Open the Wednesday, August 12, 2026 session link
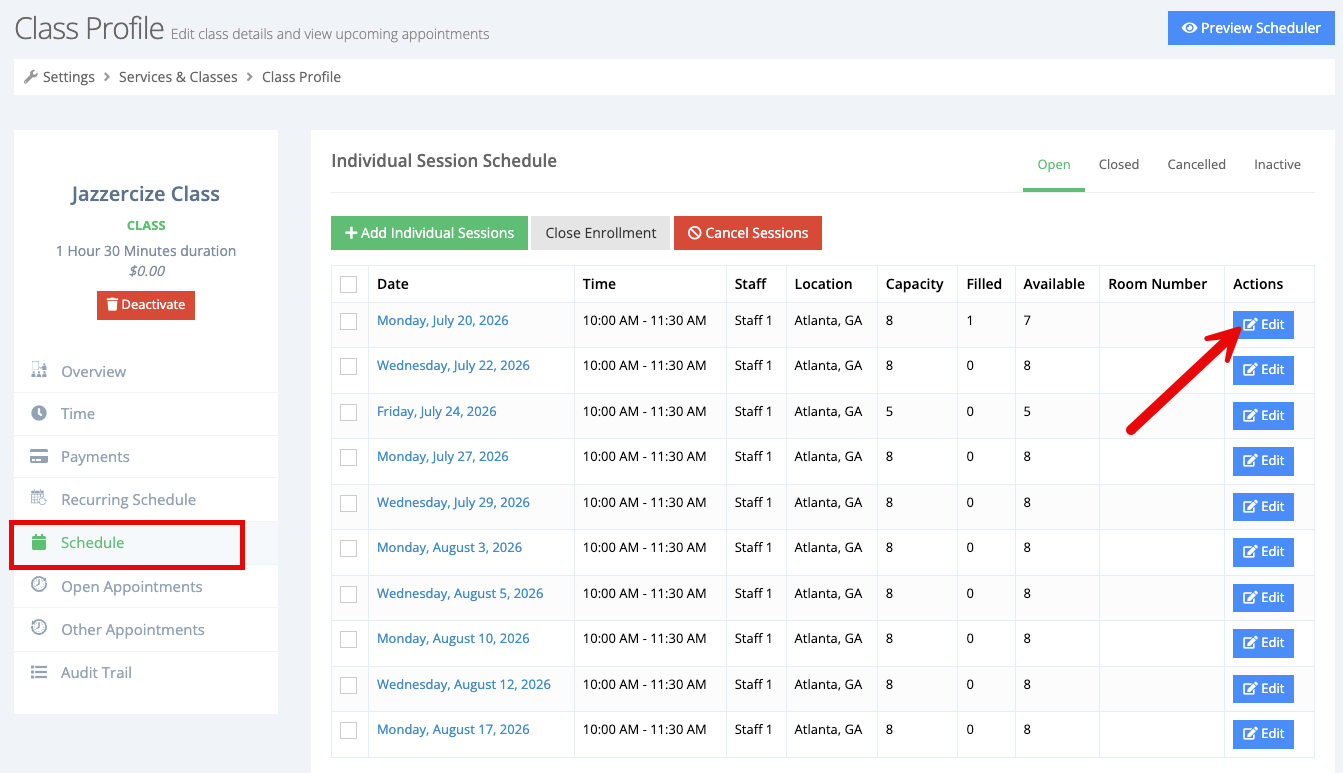 click(464, 685)
